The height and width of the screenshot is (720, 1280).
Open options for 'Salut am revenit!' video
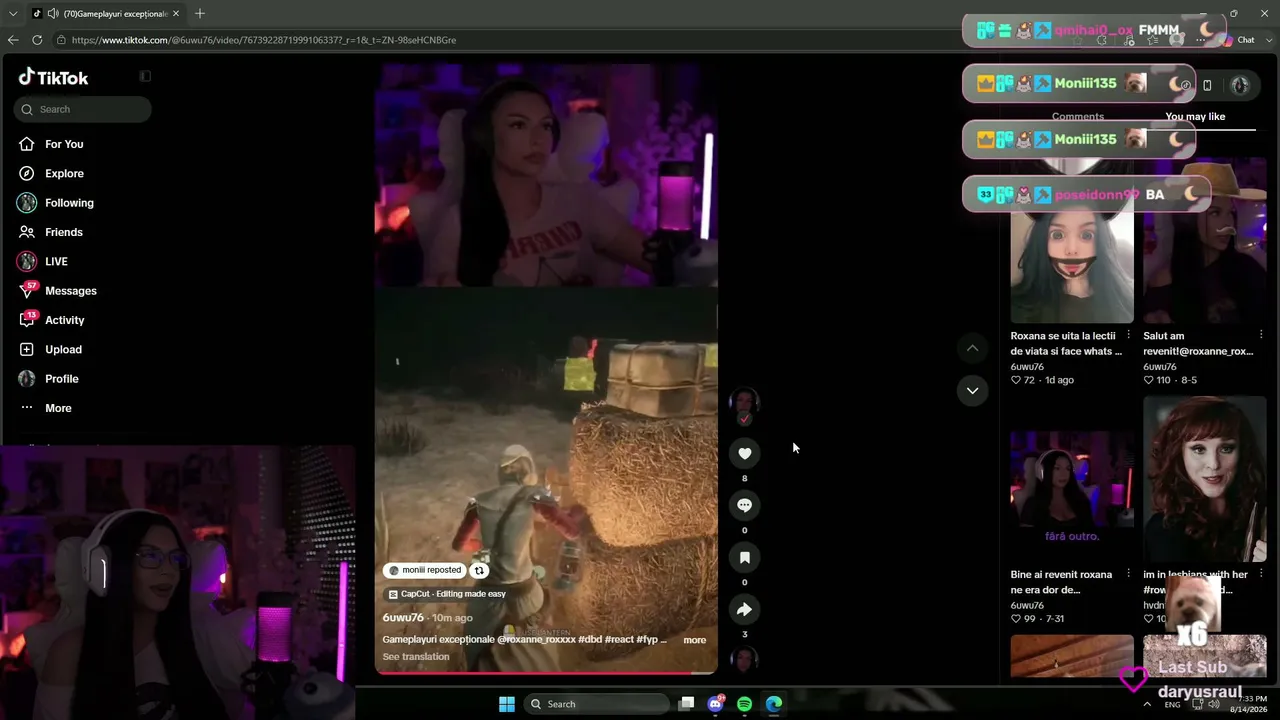(x=1261, y=335)
